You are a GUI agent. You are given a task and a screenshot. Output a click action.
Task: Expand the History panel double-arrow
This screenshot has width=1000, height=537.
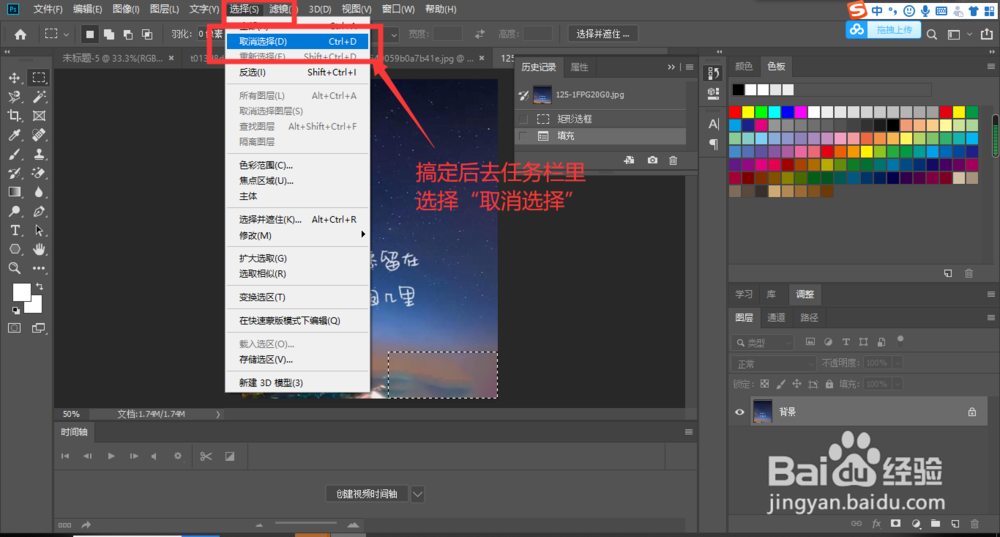click(x=671, y=67)
